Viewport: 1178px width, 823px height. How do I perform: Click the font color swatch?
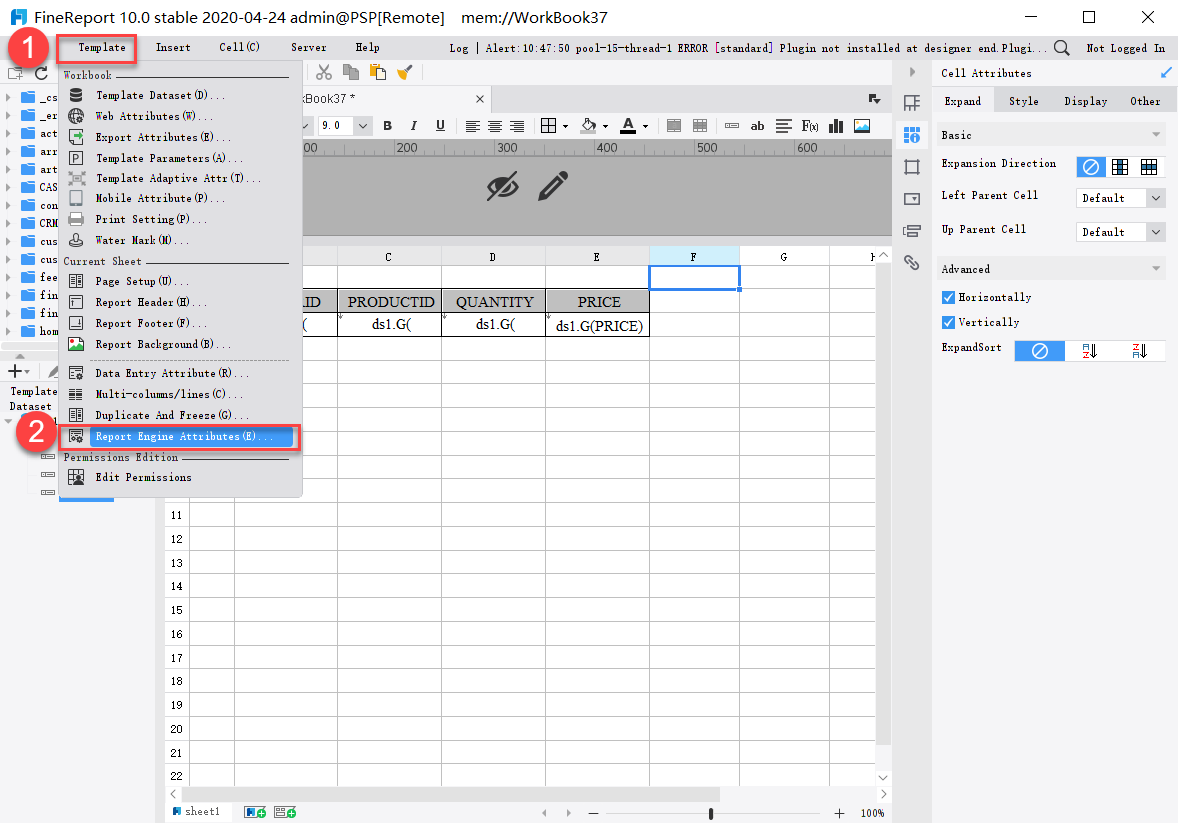click(x=628, y=126)
